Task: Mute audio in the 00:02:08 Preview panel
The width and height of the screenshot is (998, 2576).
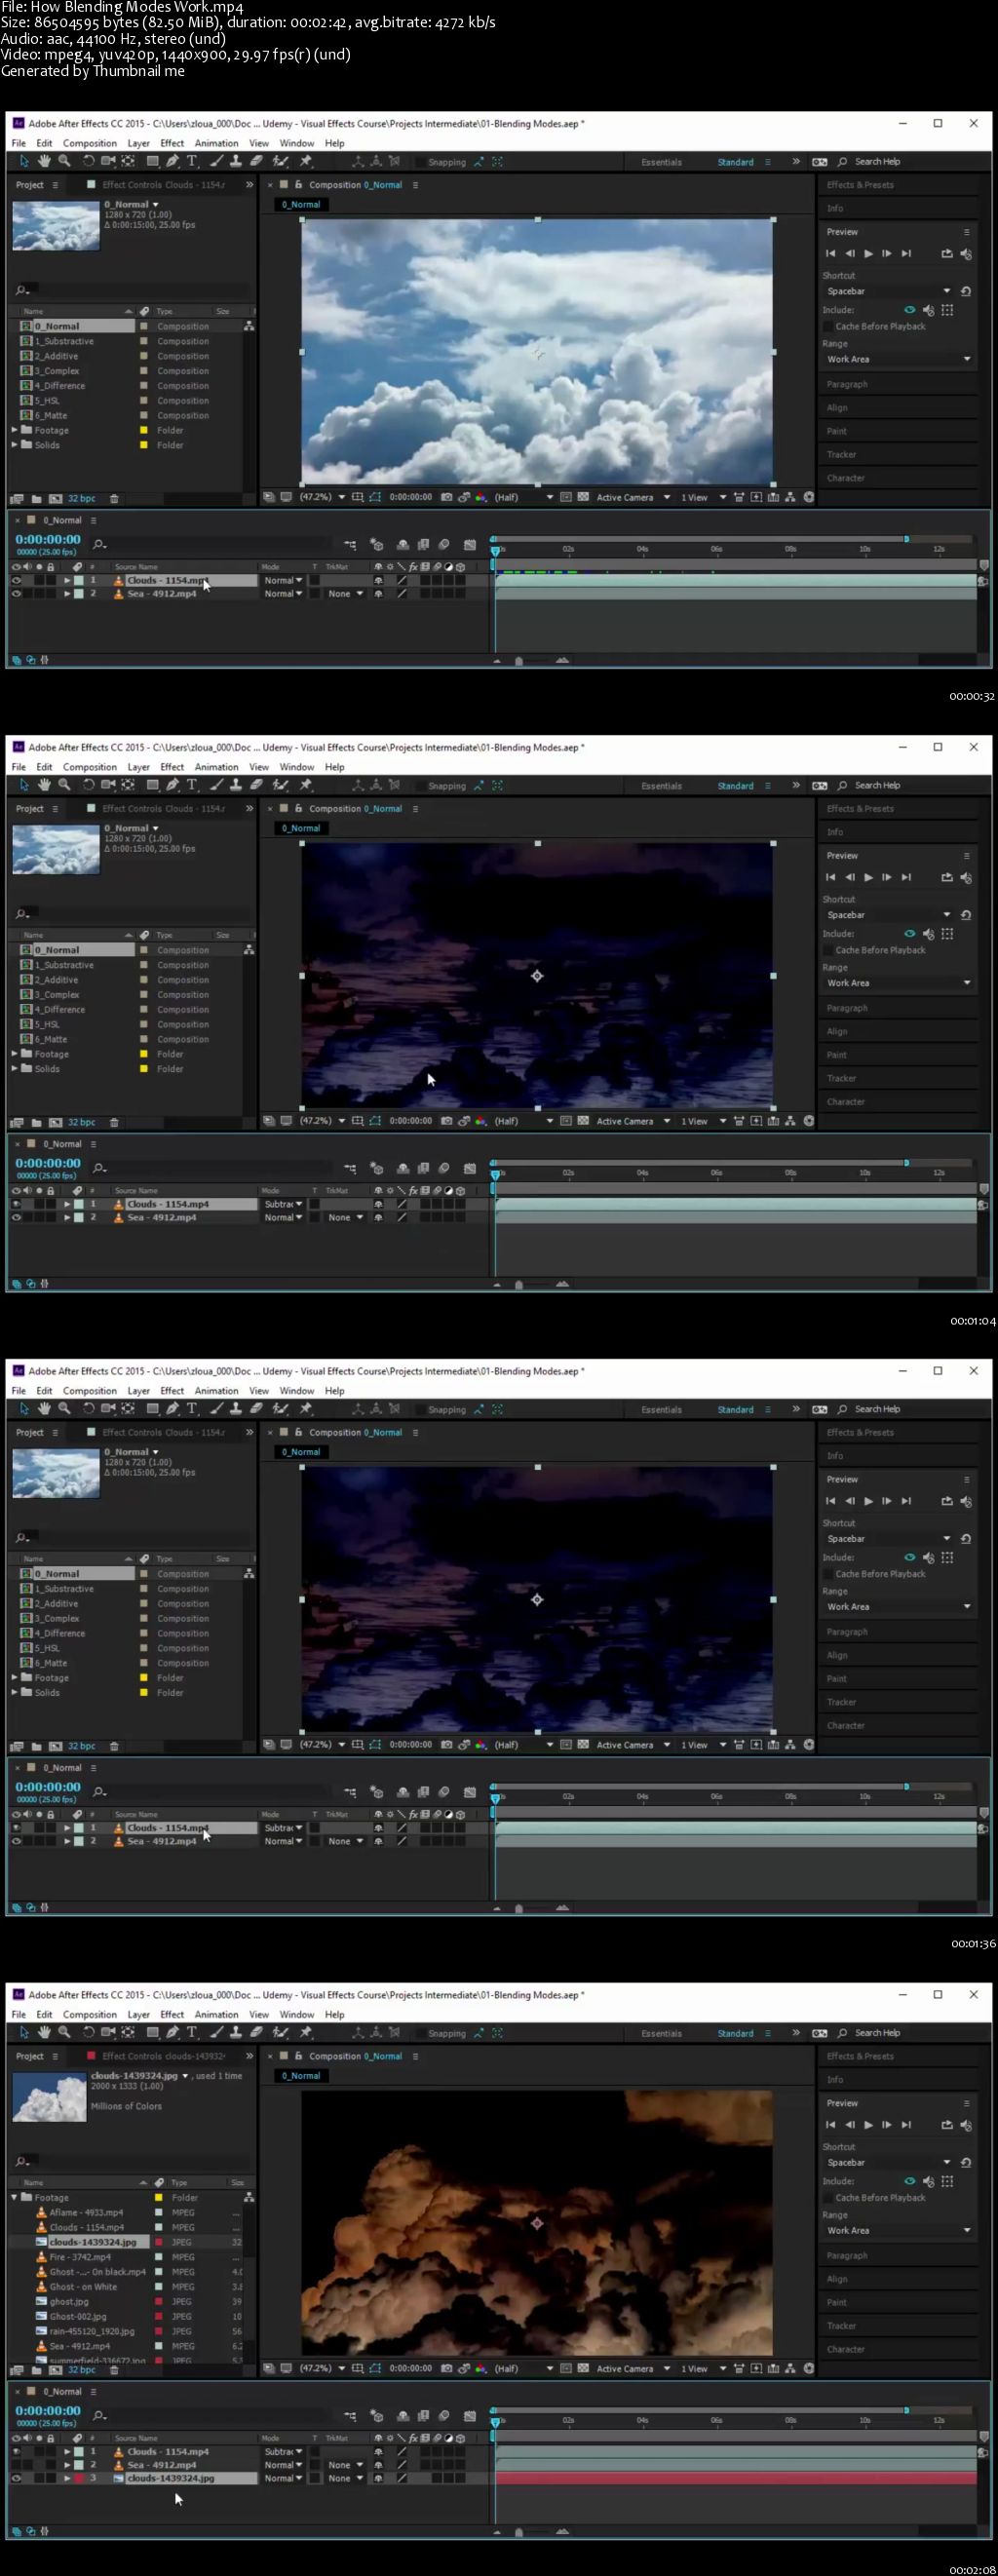Action: pyautogui.click(x=966, y=2126)
